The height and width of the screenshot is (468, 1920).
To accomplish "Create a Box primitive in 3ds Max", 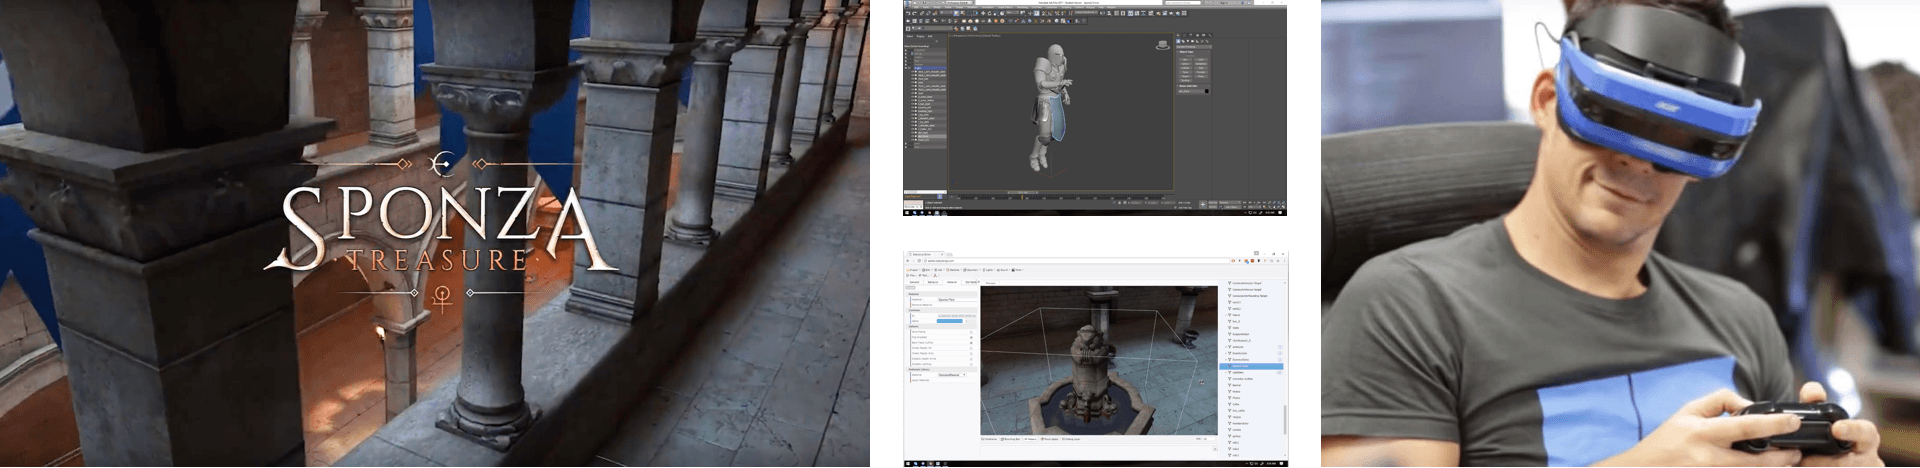I will pos(1185,60).
